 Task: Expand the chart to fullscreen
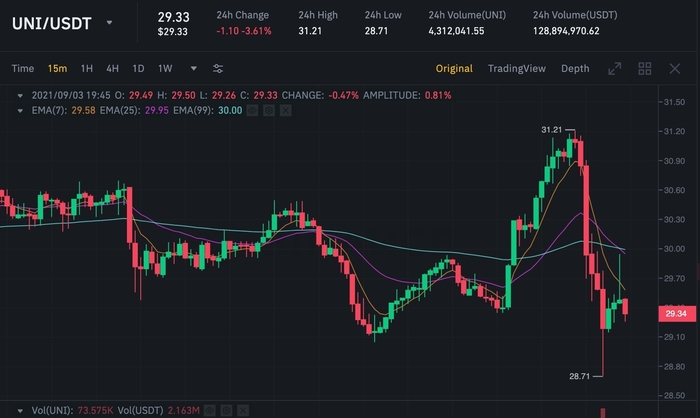[x=615, y=69]
